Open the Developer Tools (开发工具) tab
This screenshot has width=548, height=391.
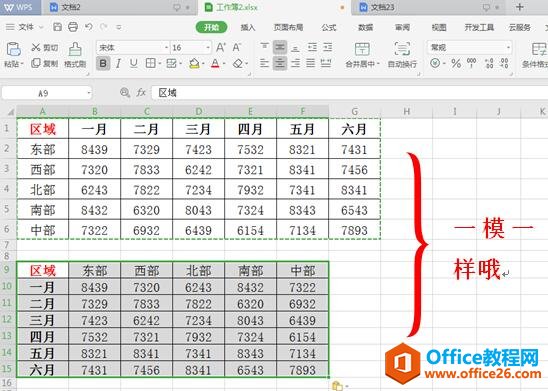(x=479, y=27)
